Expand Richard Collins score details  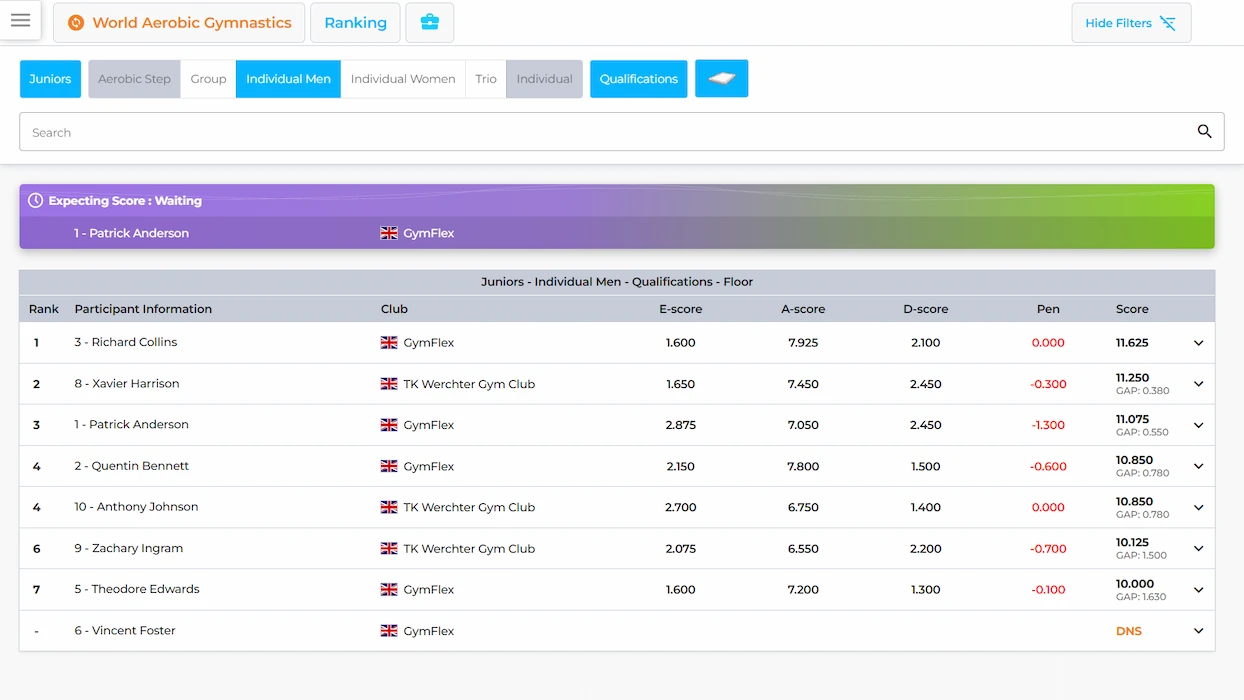1198,343
